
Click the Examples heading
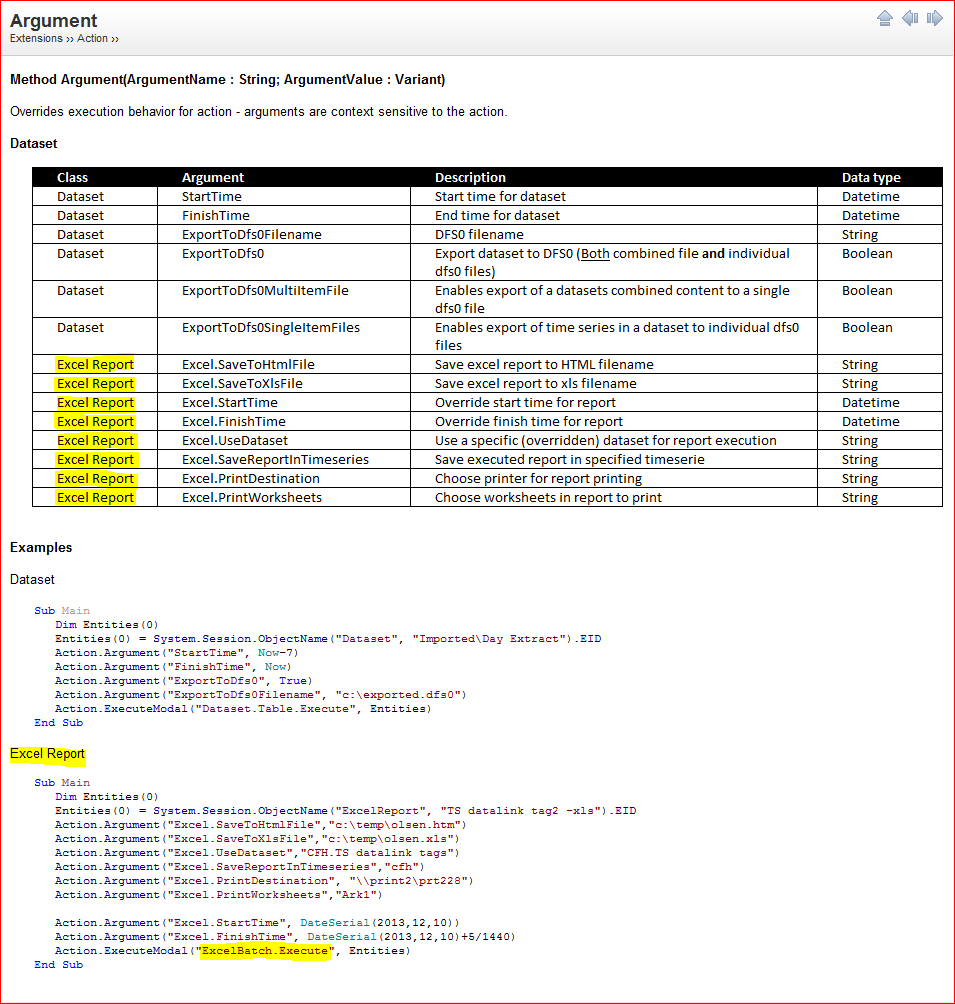41,547
